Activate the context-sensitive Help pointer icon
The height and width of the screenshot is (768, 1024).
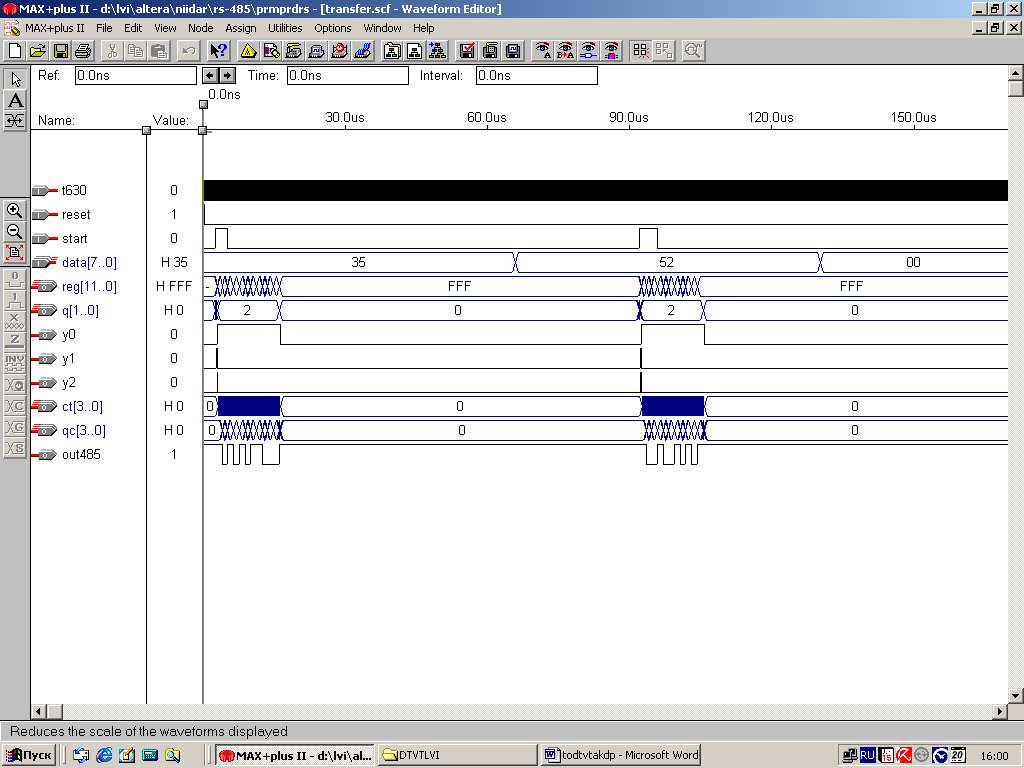(x=218, y=51)
